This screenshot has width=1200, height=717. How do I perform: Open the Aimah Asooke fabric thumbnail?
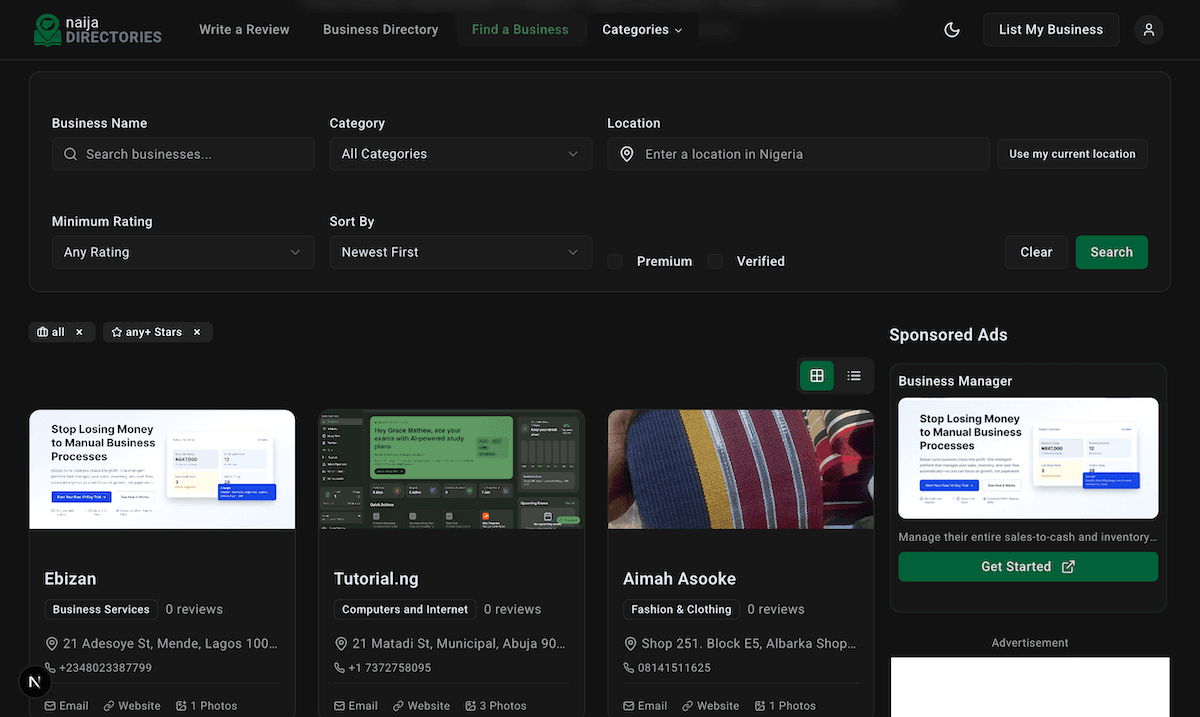pos(740,469)
